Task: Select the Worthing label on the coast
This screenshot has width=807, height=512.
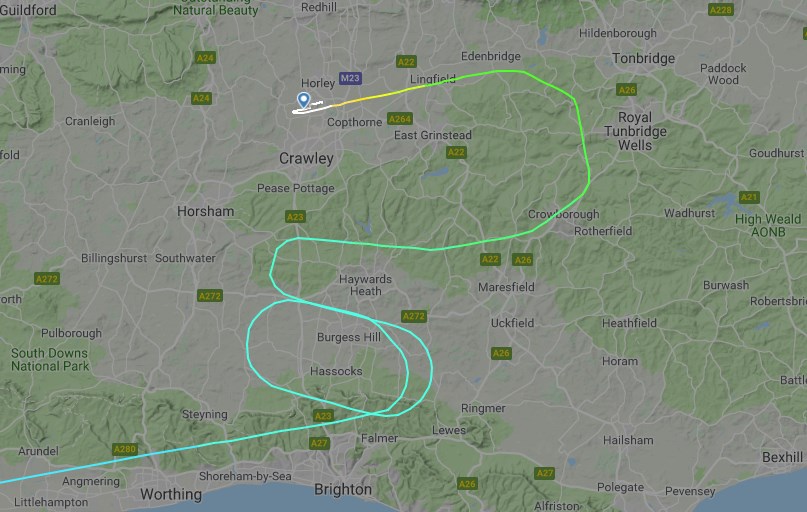Action: [x=171, y=495]
